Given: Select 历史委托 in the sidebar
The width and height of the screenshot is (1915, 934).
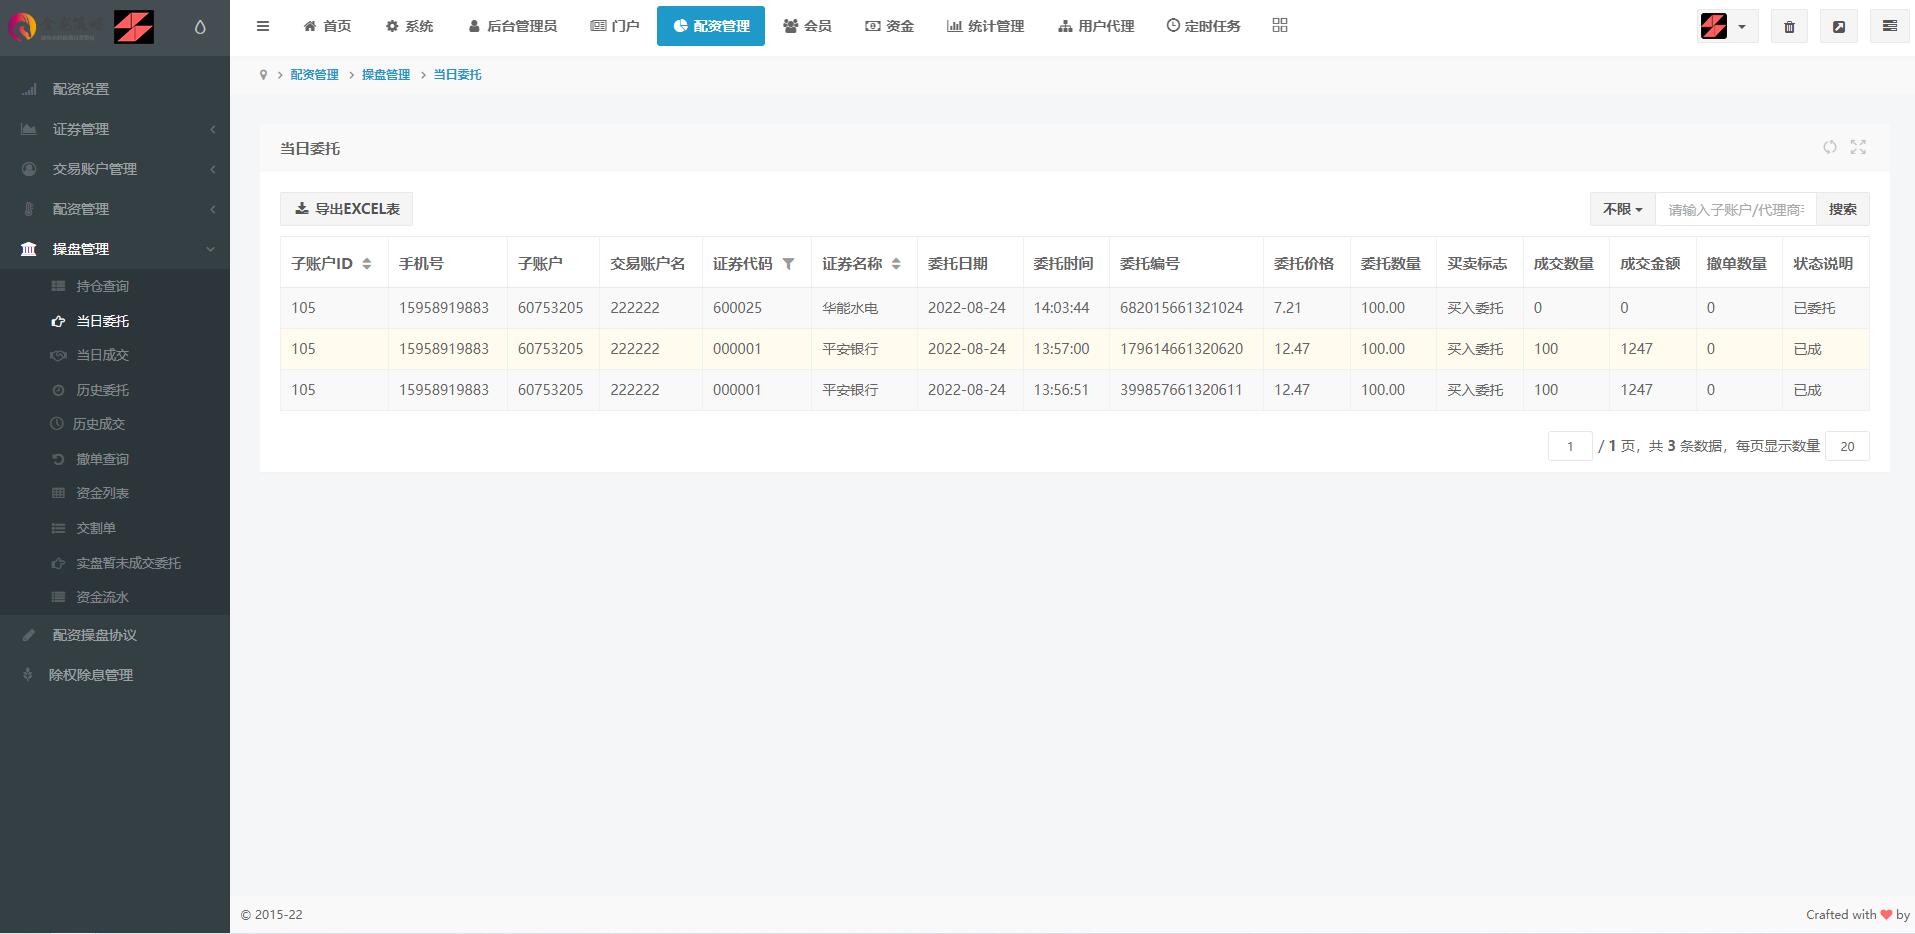Looking at the screenshot, I should [x=102, y=390].
